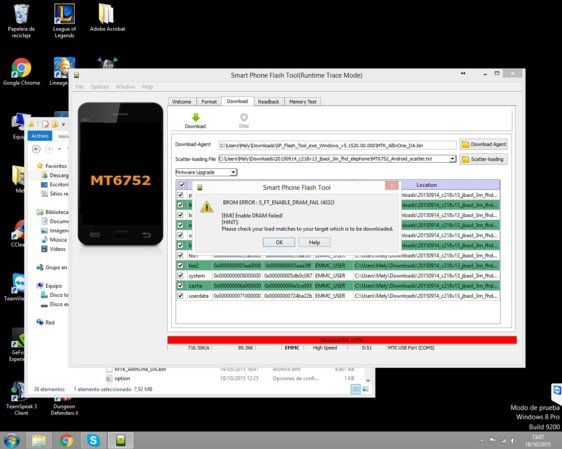This screenshot has width=562, height=449.
Task: Open Archivo tab in Explorer window
Action: click(40, 136)
